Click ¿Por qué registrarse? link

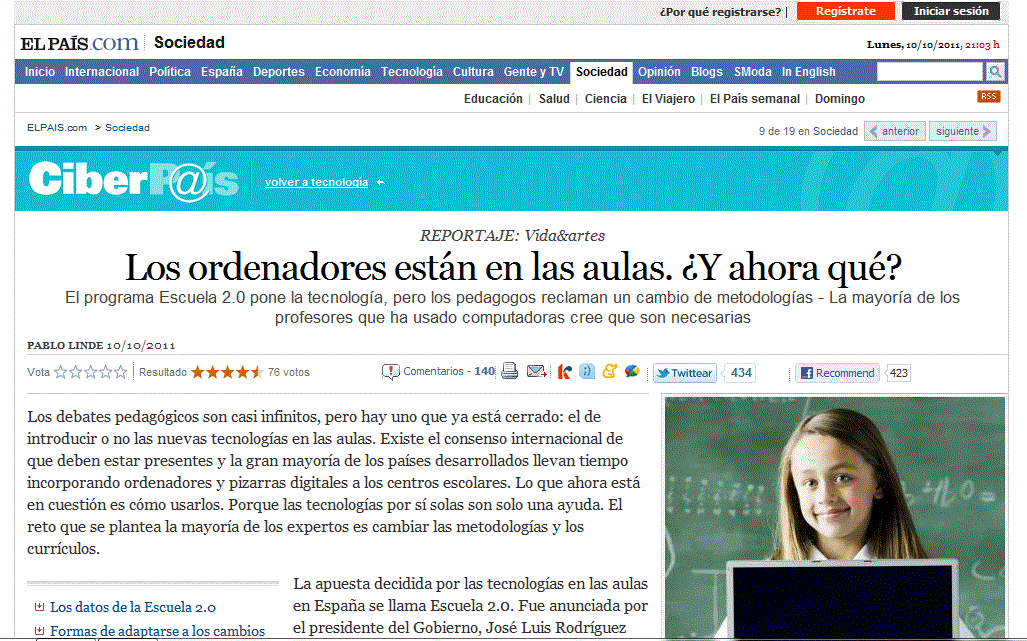720,12
